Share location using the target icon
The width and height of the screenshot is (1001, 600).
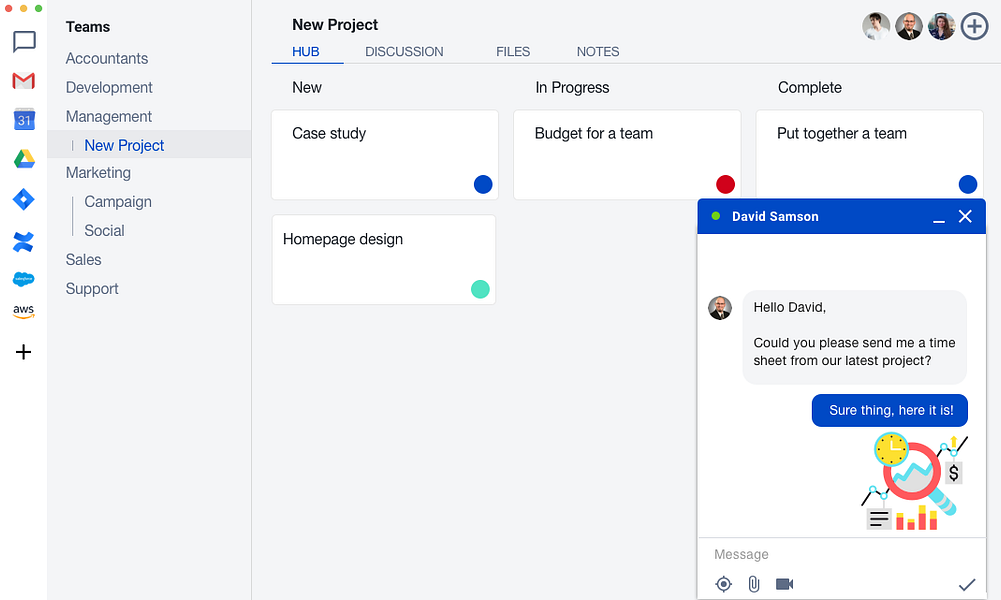[x=723, y=584]
